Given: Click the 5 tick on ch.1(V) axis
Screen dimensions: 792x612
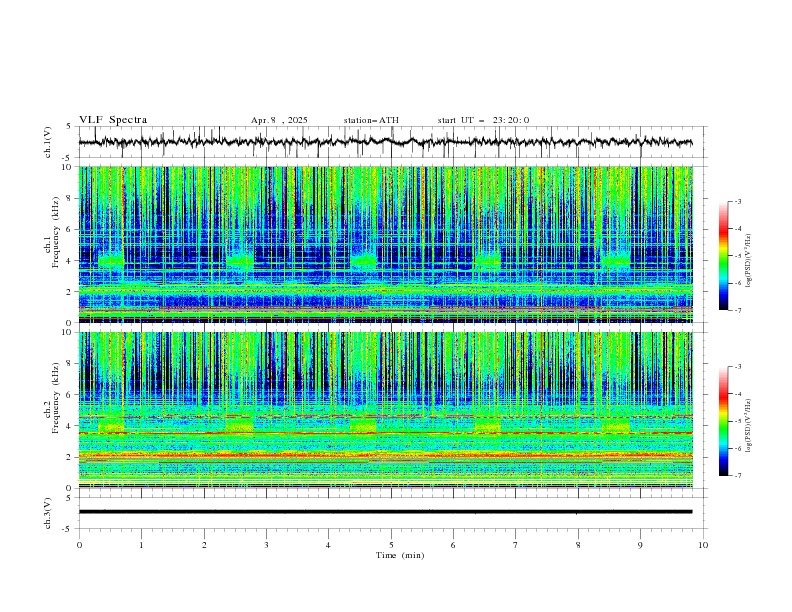Looking at the screenshot, I should pos(69,127).
